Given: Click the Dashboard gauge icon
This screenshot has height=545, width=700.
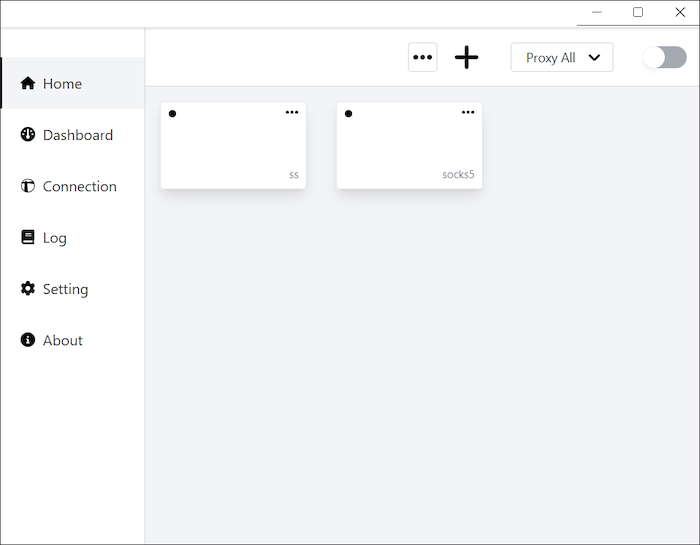Looking at the screenshot, I should (28, 135).
